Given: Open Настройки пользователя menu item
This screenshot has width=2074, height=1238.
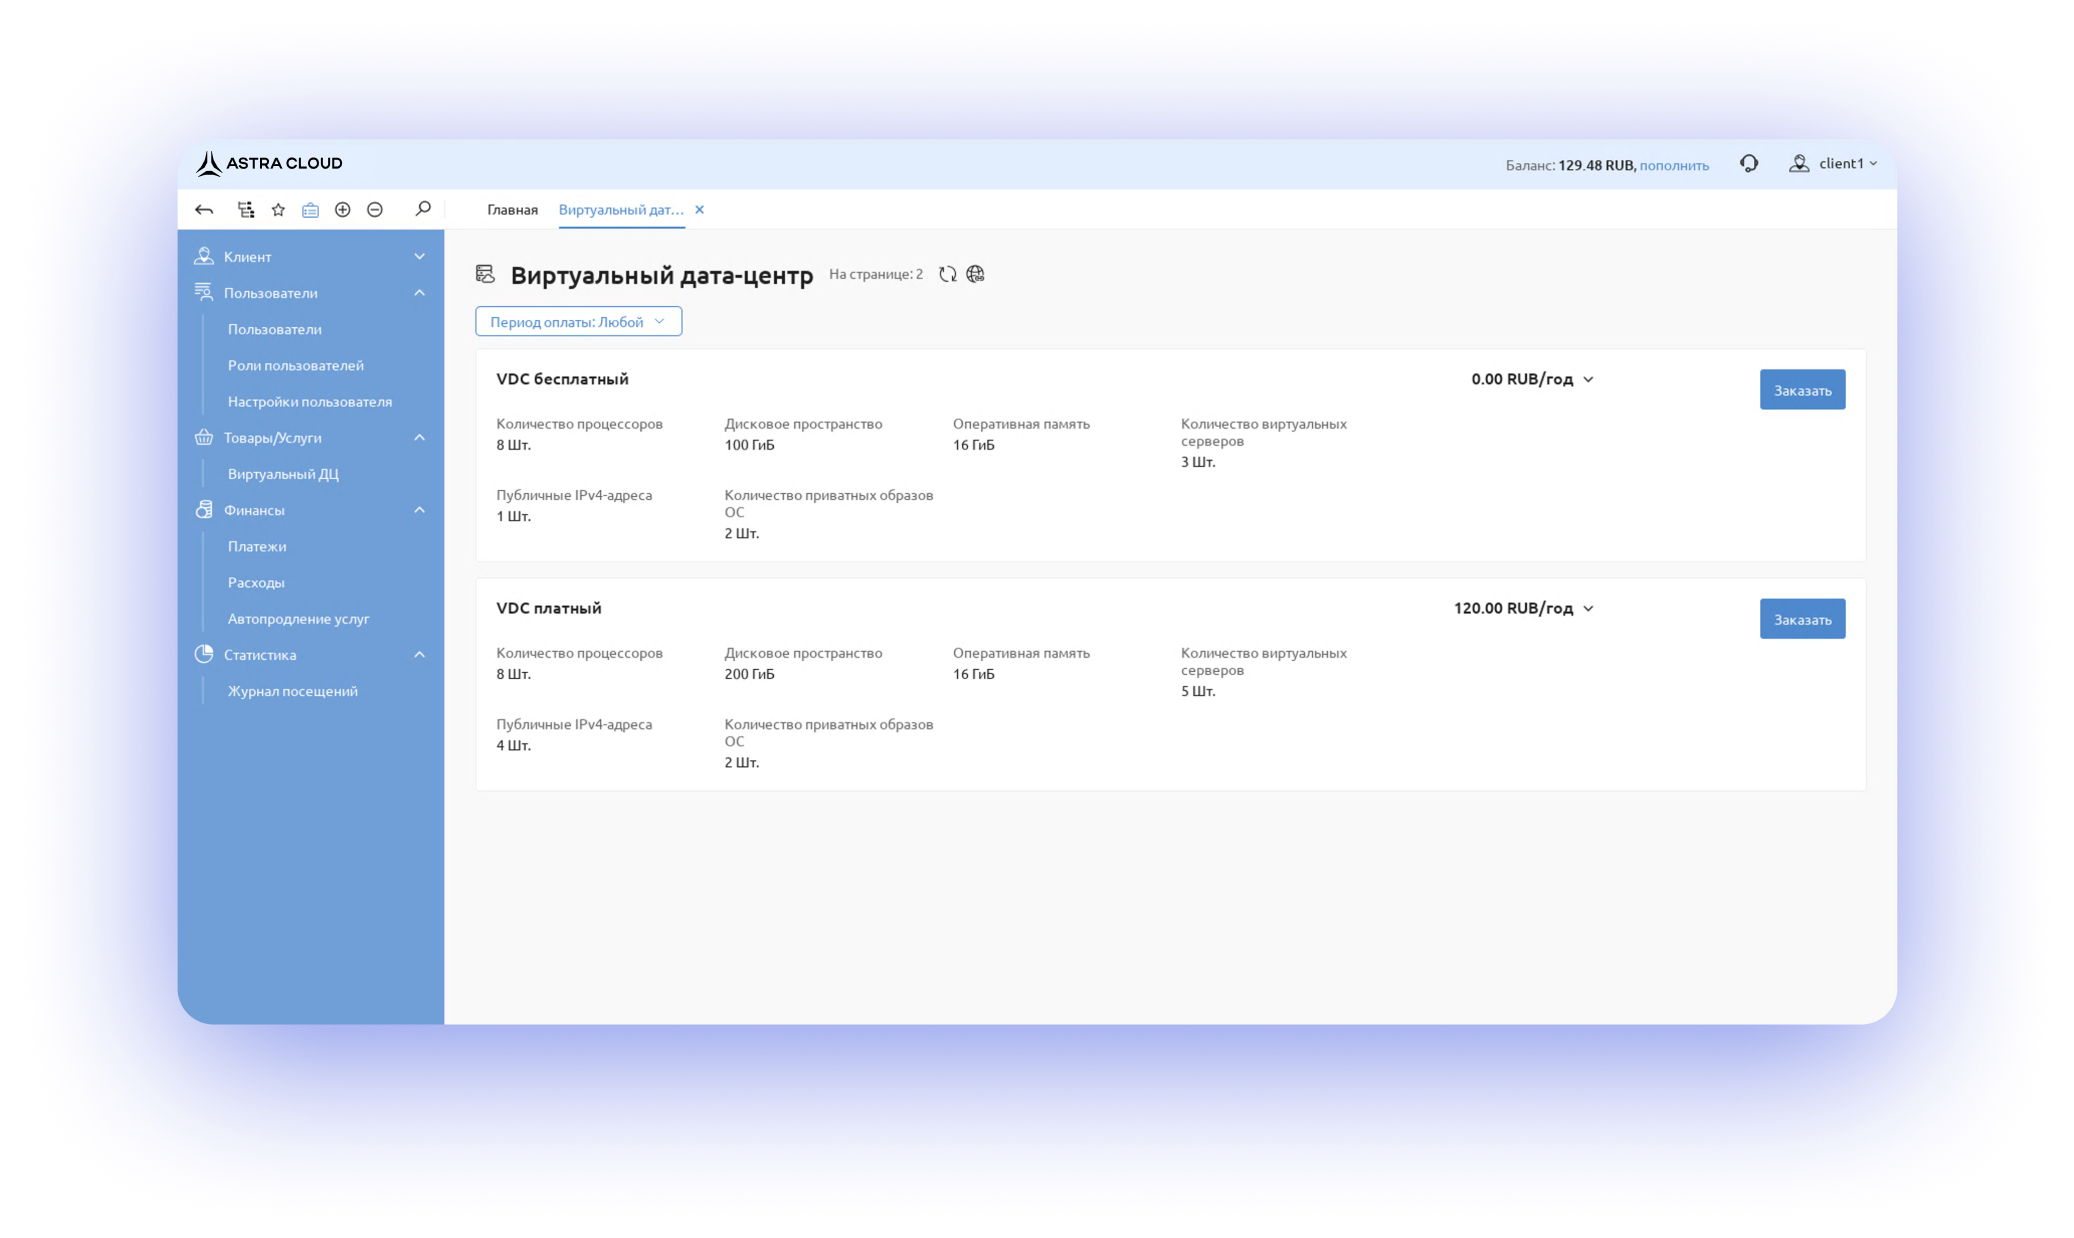Looking at the screenshot, I should 310,401.
